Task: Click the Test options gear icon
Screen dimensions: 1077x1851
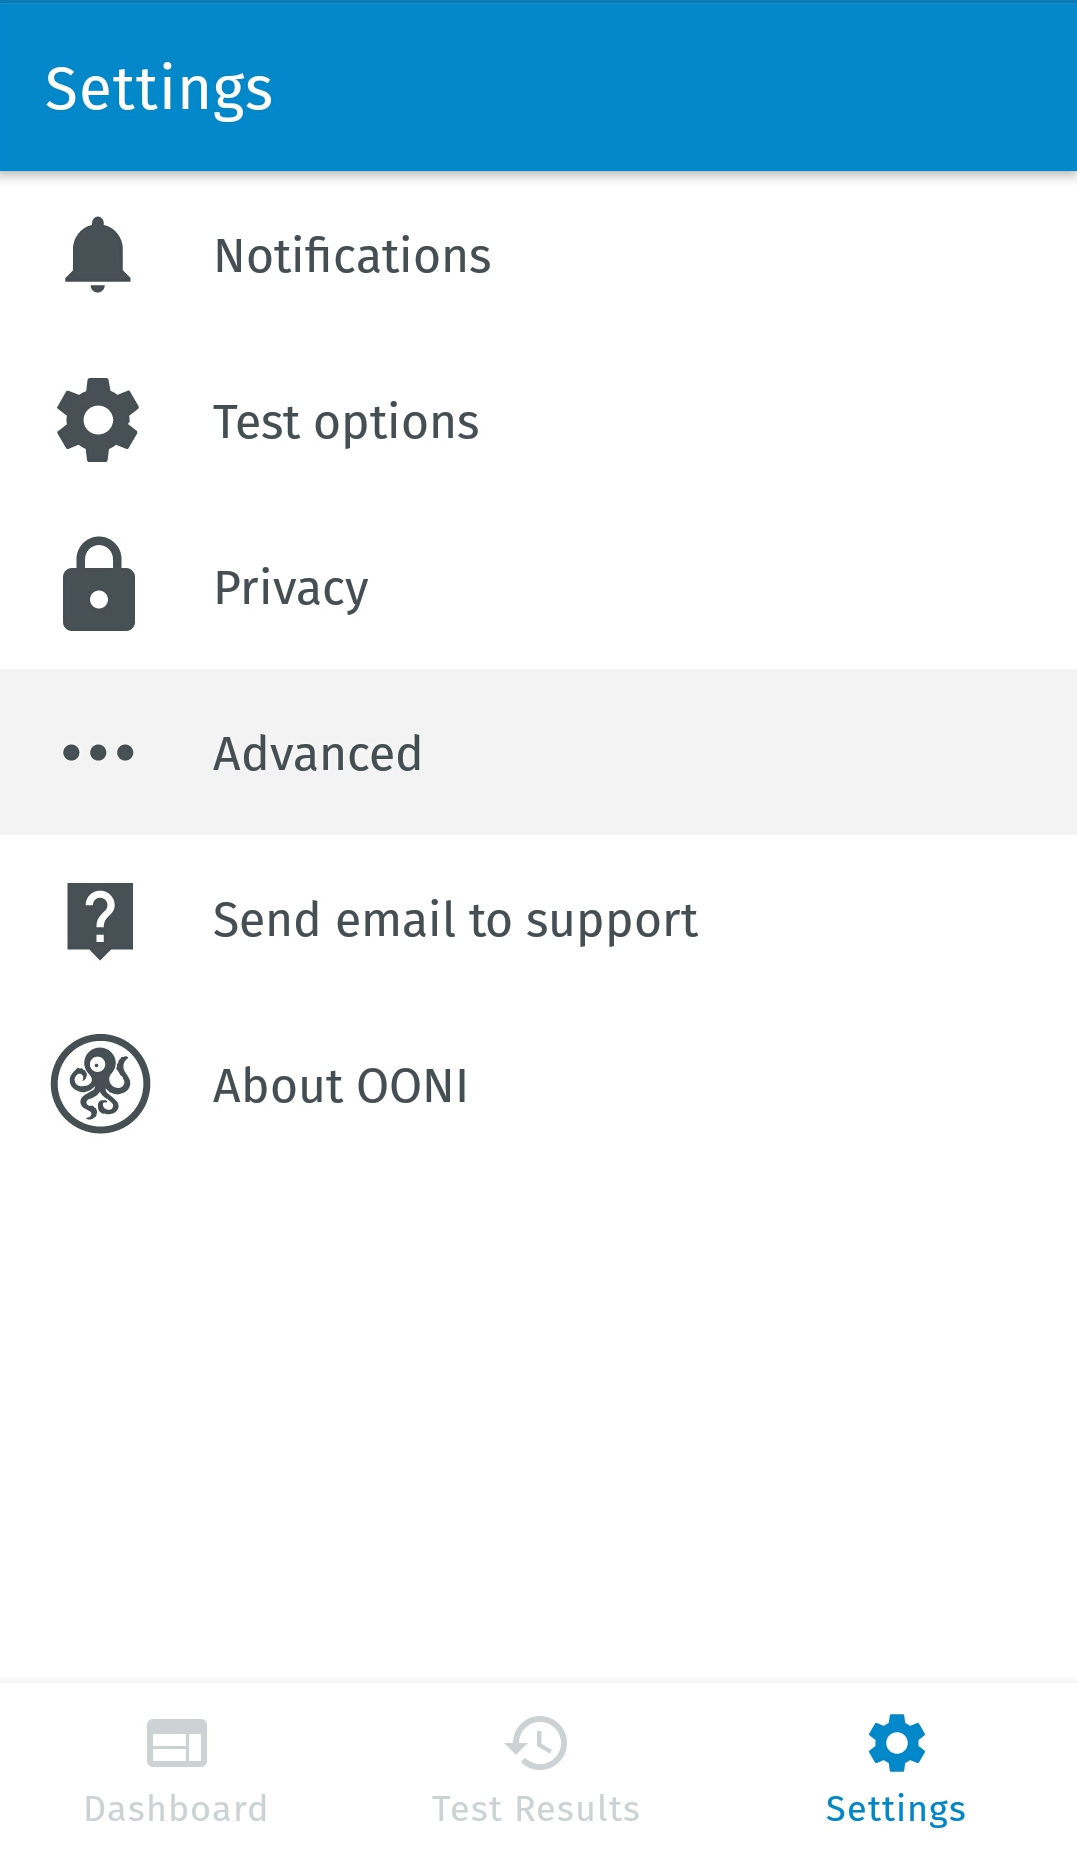Action: point(98,420)
